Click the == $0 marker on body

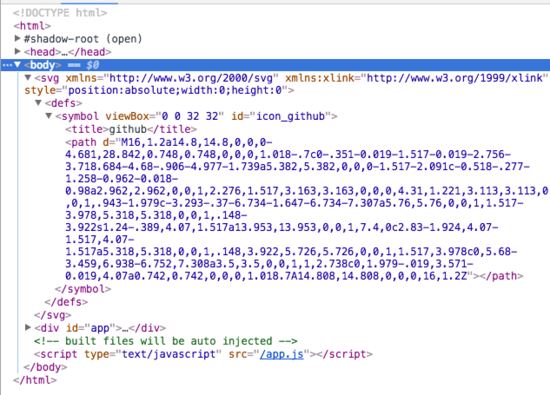83,65
